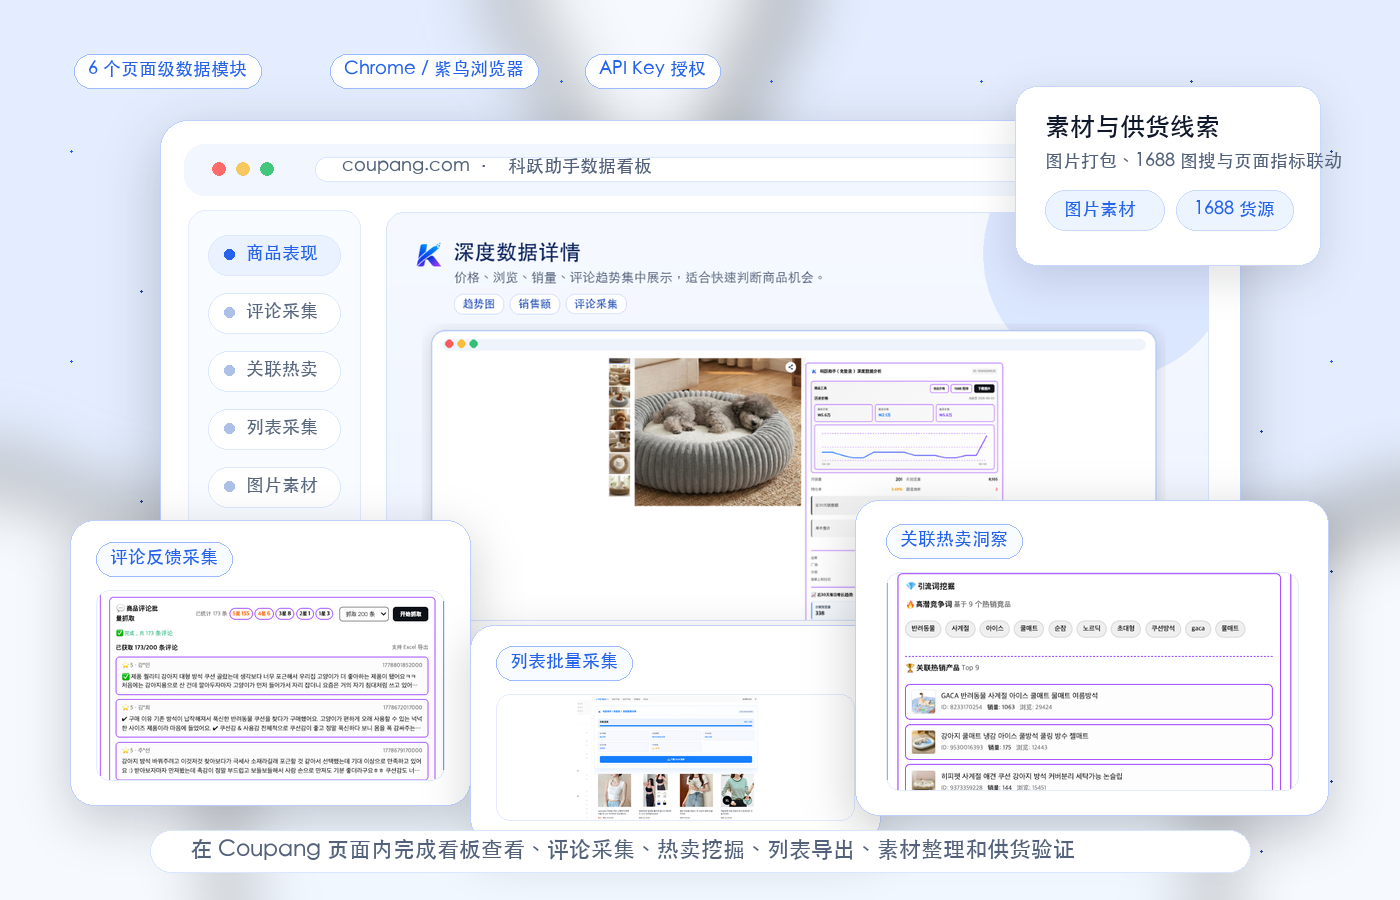Click the gaca keyword chip
The height and width of the screenshot is (900, 1400).
tap(1198, 629)
